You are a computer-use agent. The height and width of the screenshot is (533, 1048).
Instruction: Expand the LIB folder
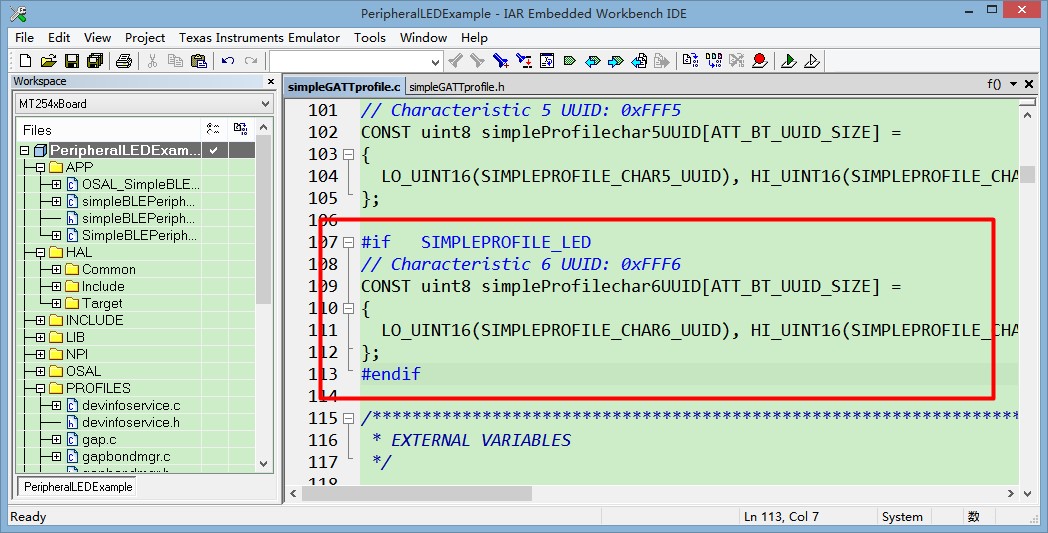click(40, 337)
